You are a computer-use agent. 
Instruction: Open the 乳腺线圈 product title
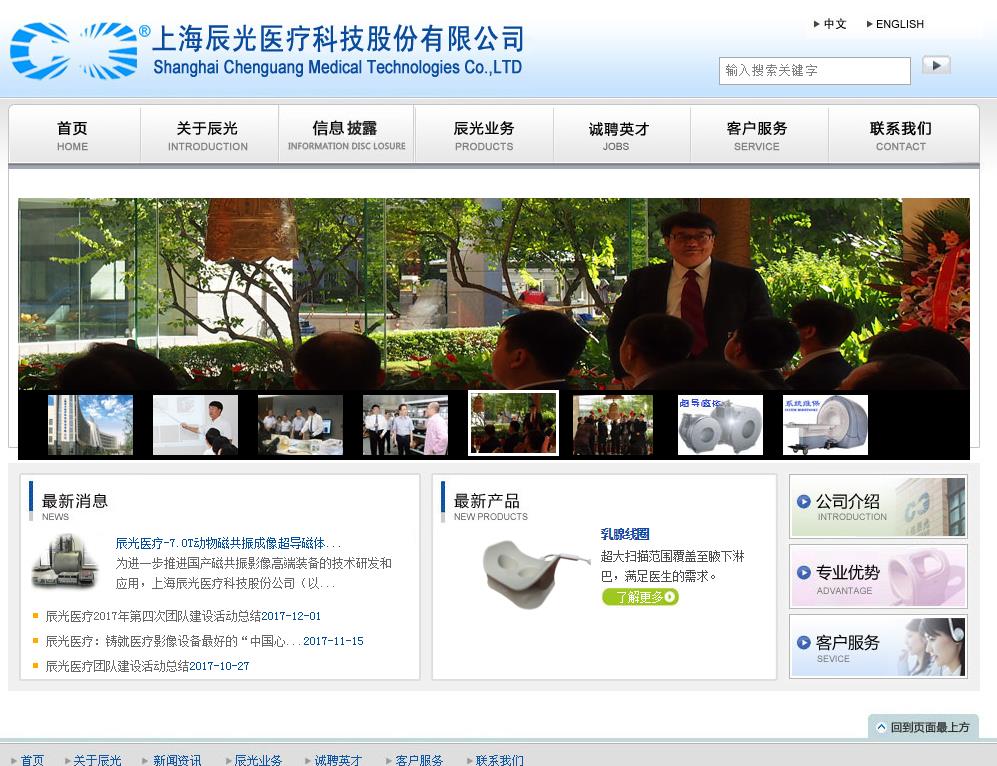pos(624,534)
